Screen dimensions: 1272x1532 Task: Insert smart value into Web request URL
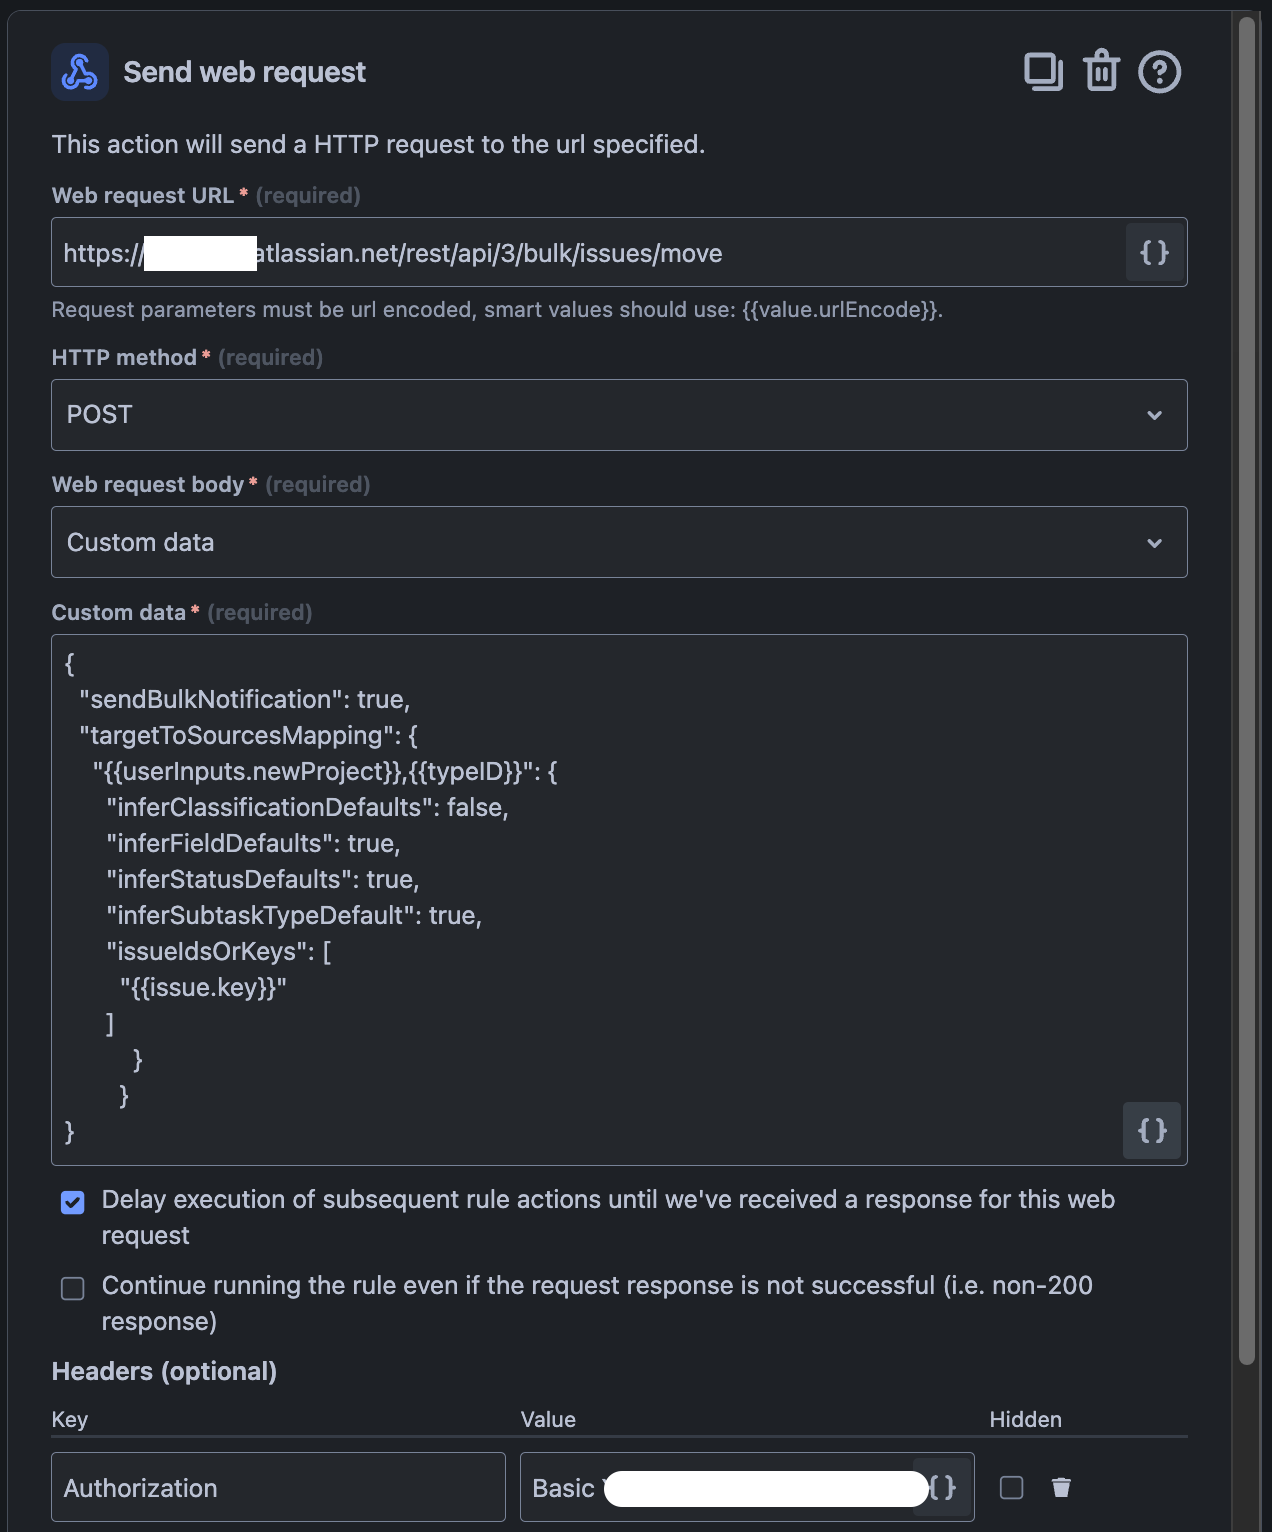pyautogui.click(x=1154, y=253)
